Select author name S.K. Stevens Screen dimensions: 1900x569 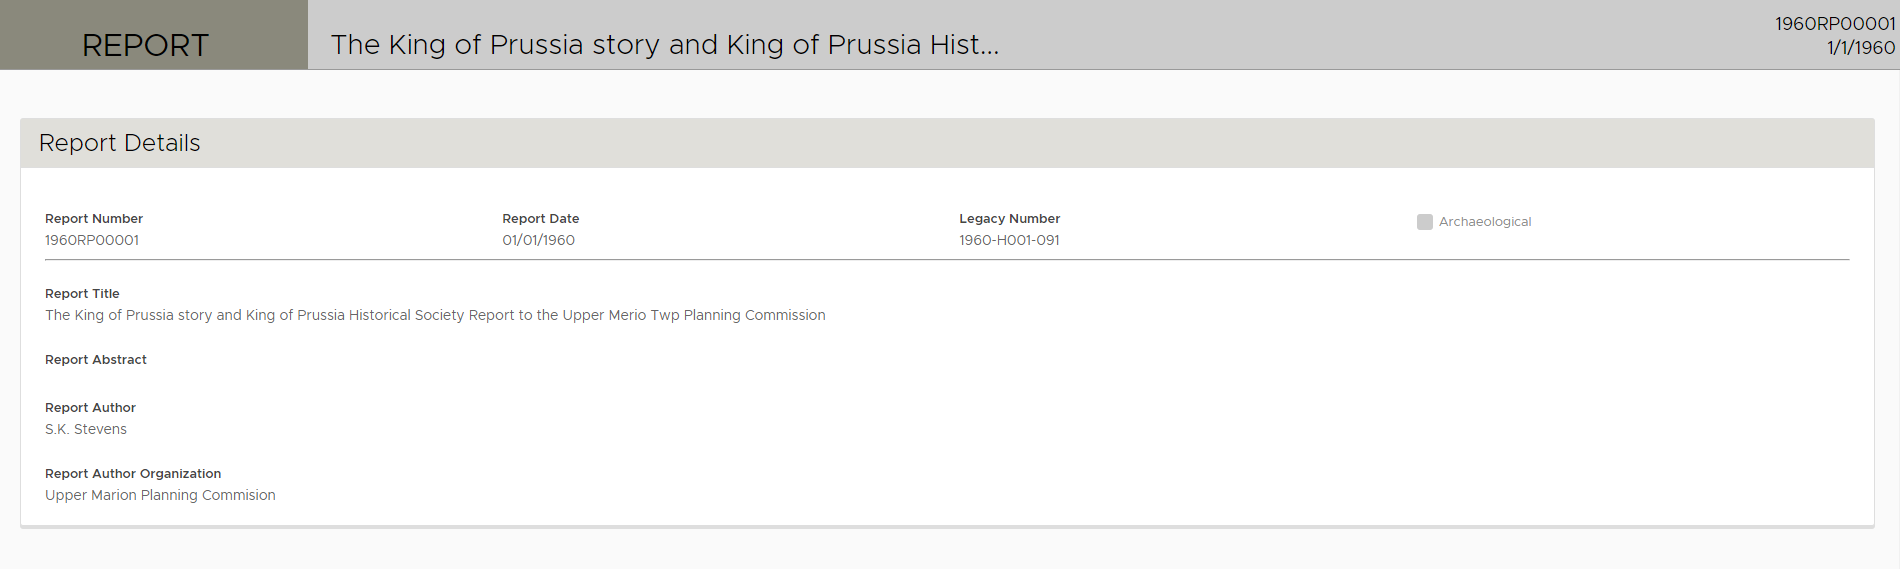point(86,429)
